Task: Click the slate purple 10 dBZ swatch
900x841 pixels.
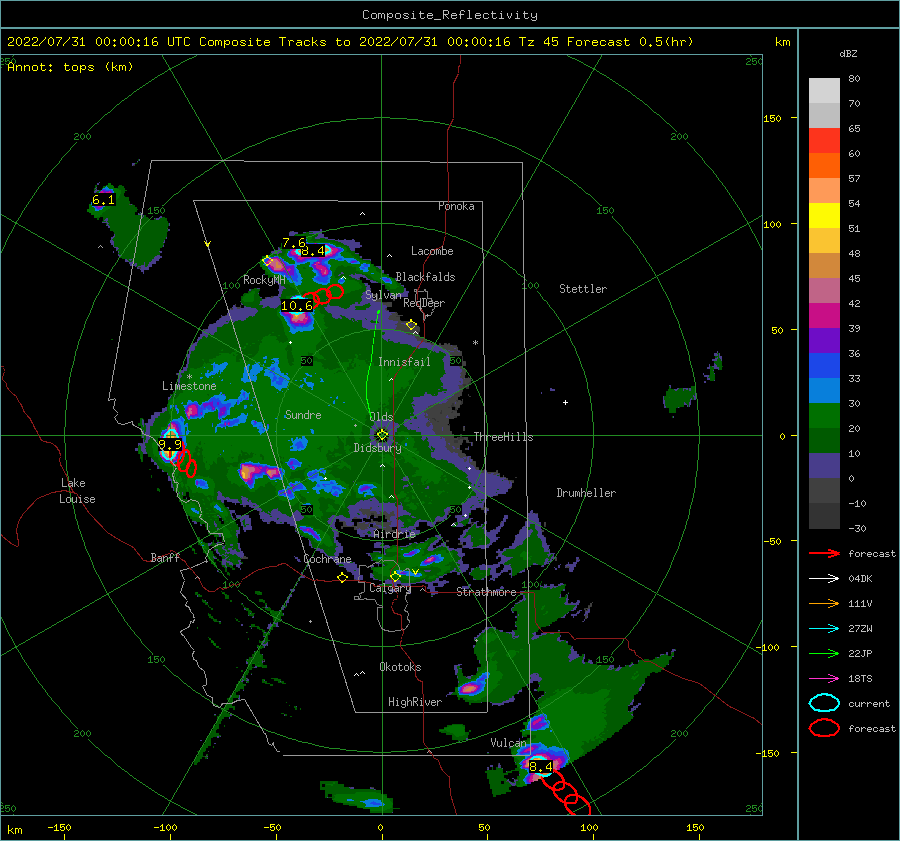Action: tap(824, 465)
